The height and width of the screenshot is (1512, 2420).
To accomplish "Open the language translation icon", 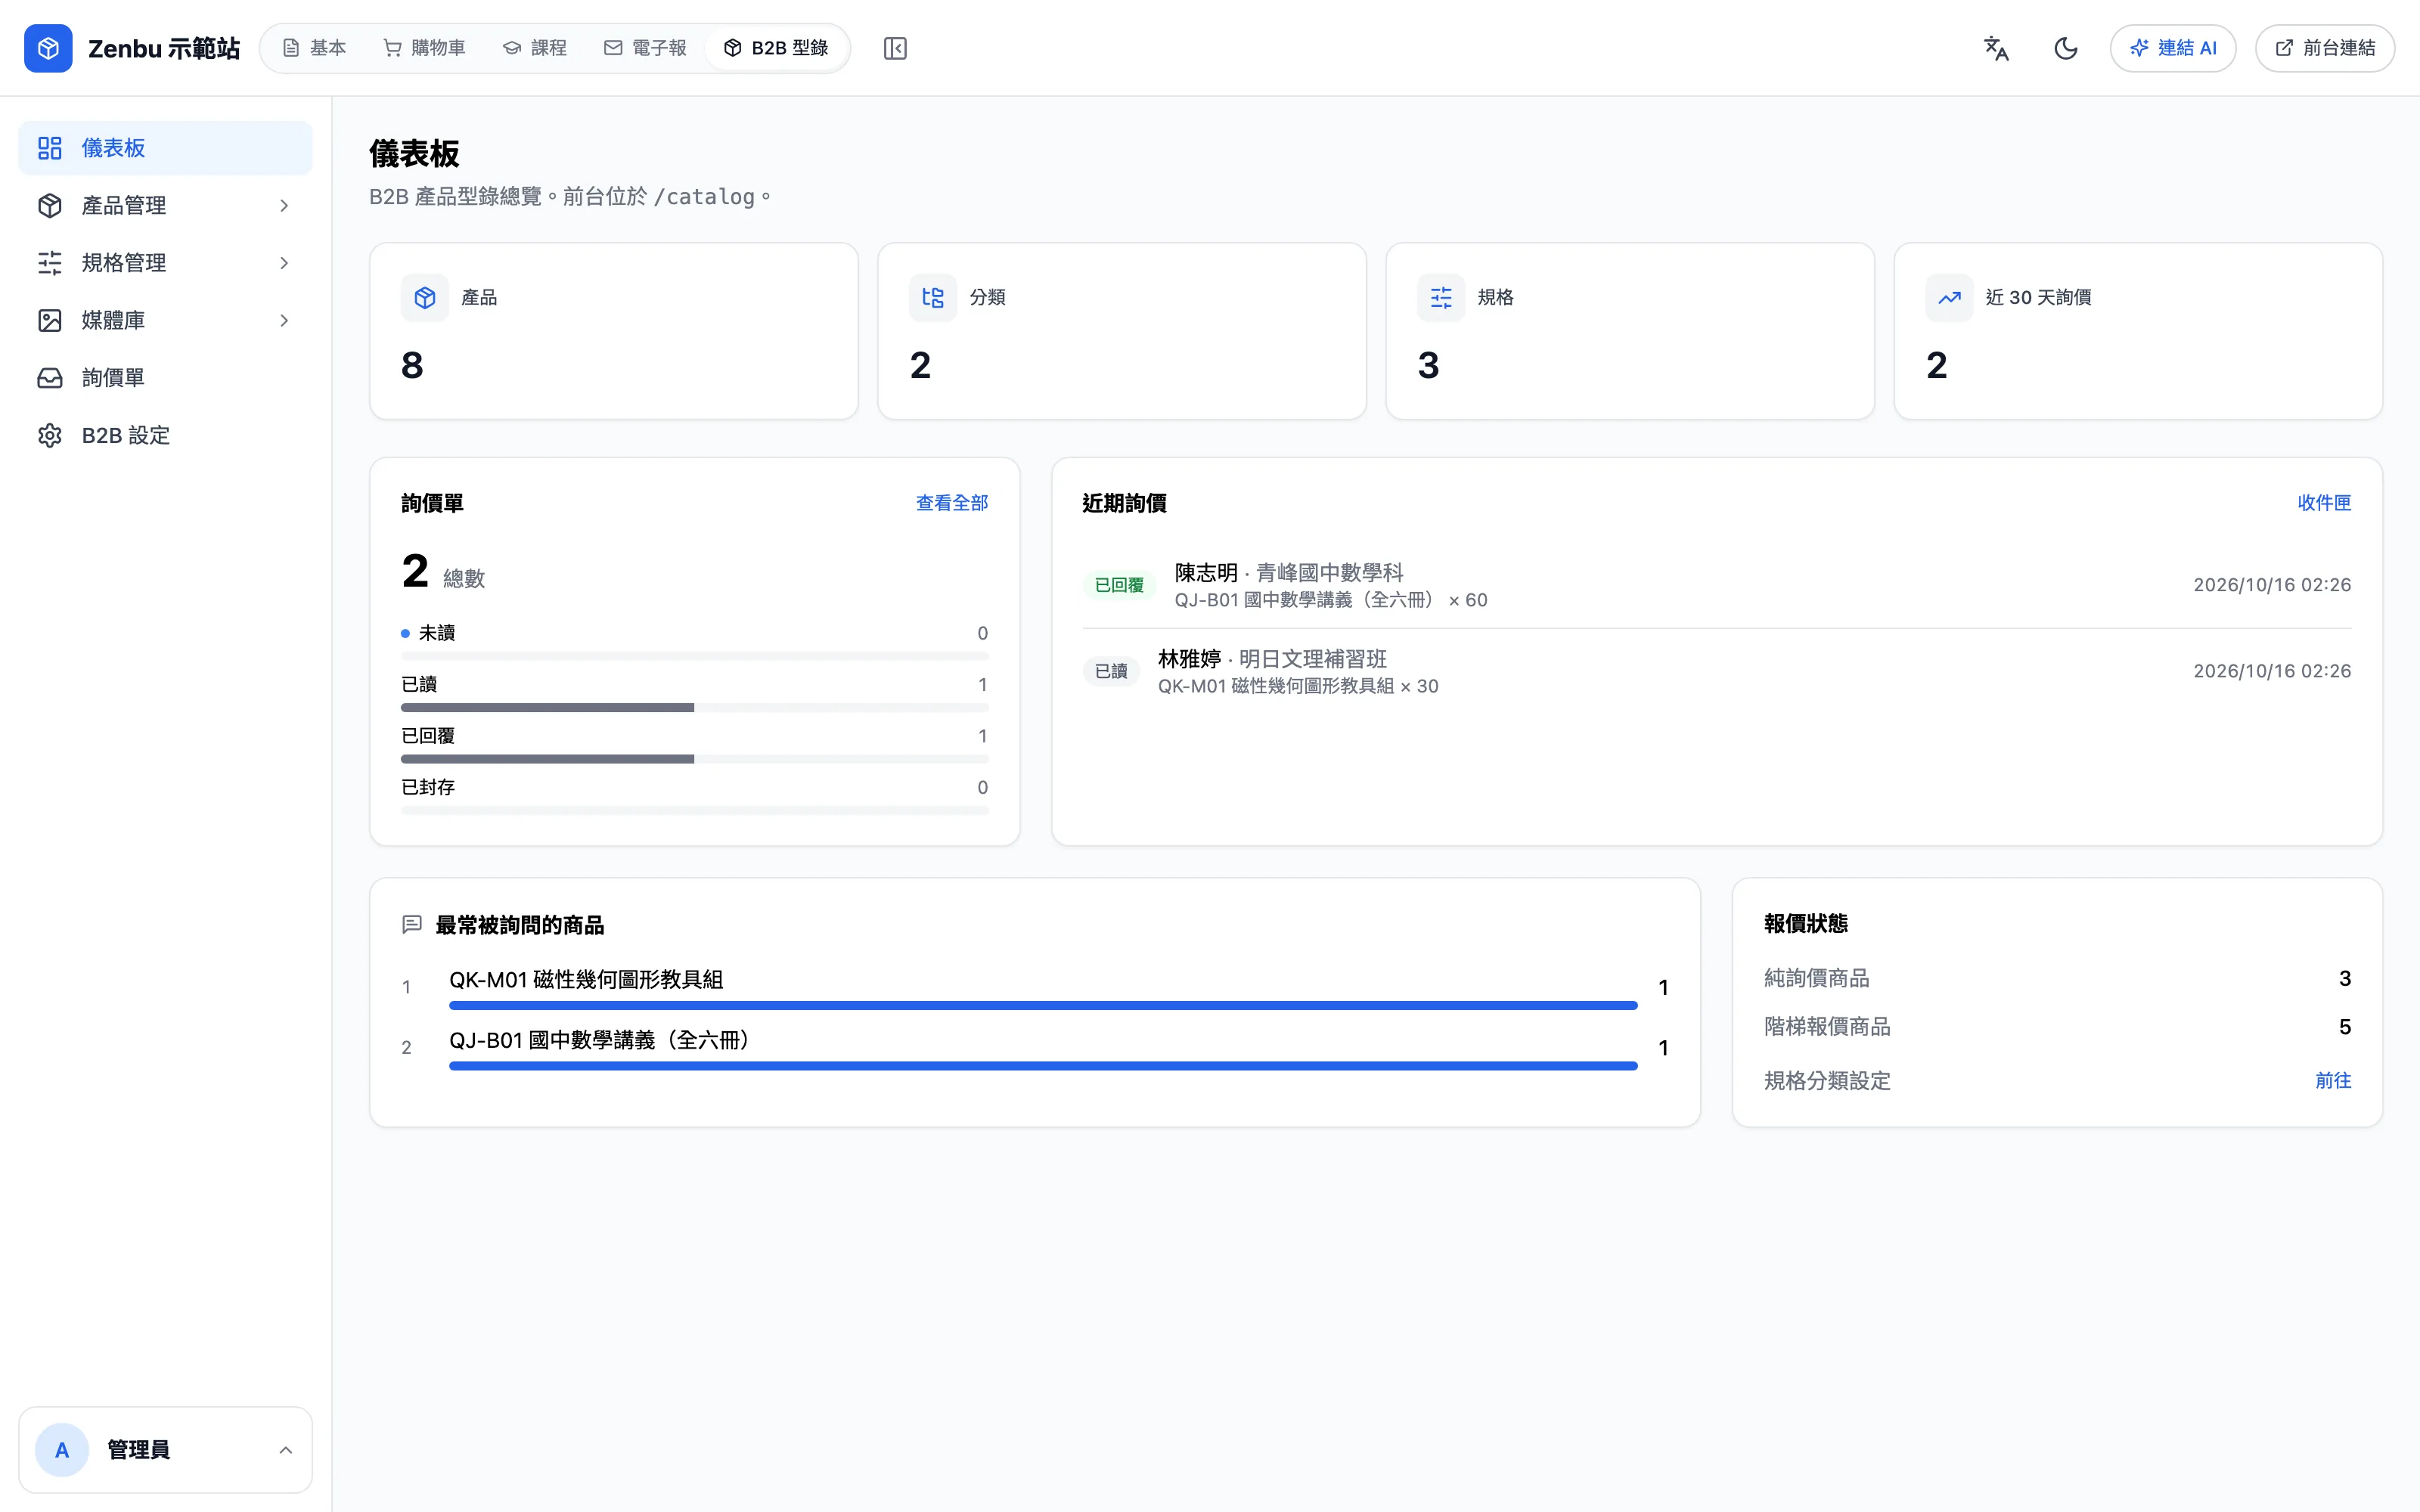I will [1996, 48].
